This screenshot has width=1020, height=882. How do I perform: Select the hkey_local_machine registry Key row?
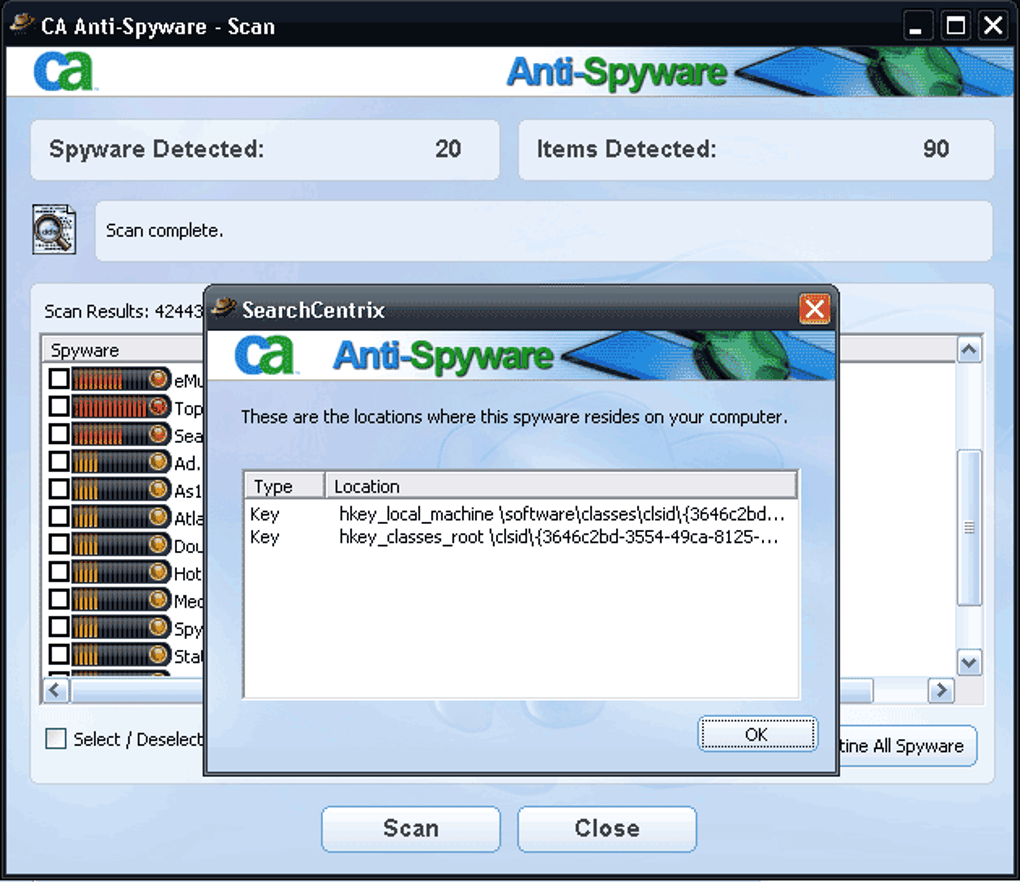coord(450,513)
